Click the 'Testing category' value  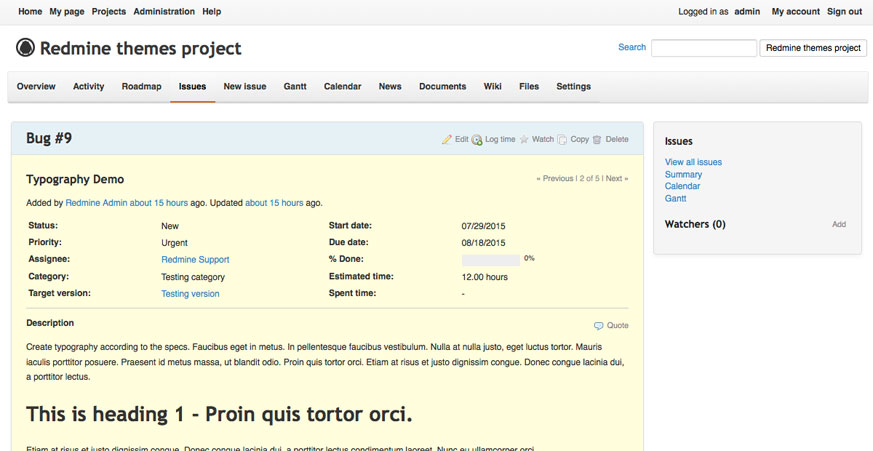click(x=193, y=277)
